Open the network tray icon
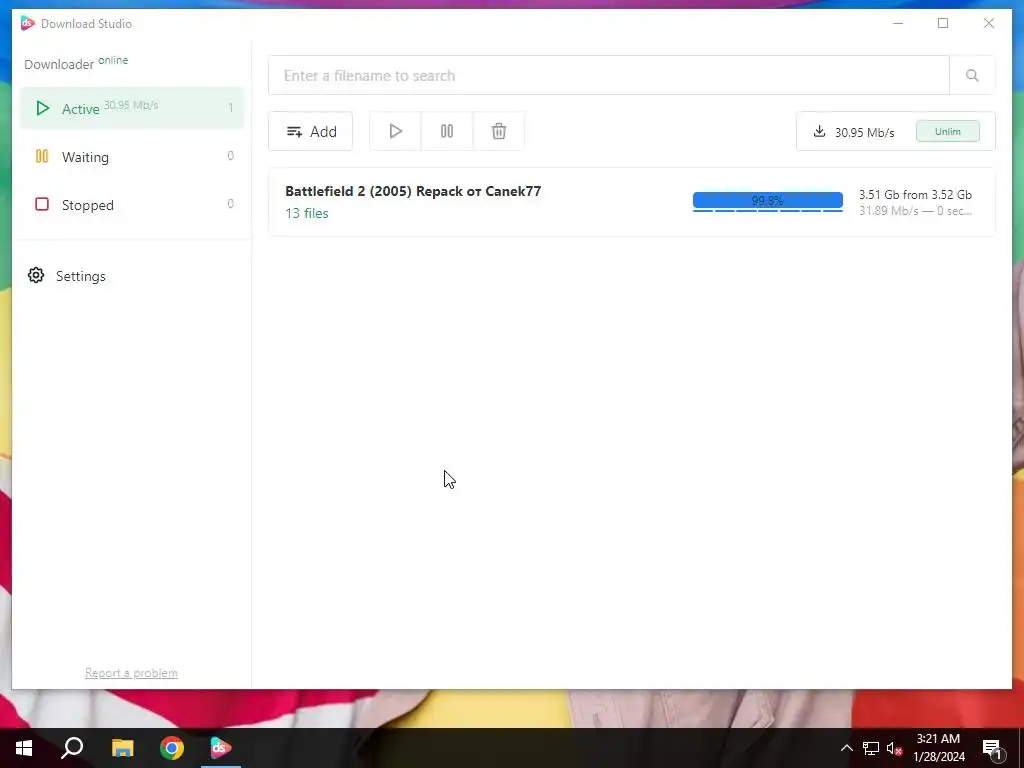Screen dimensions: 1024x768 coord(871,748)
